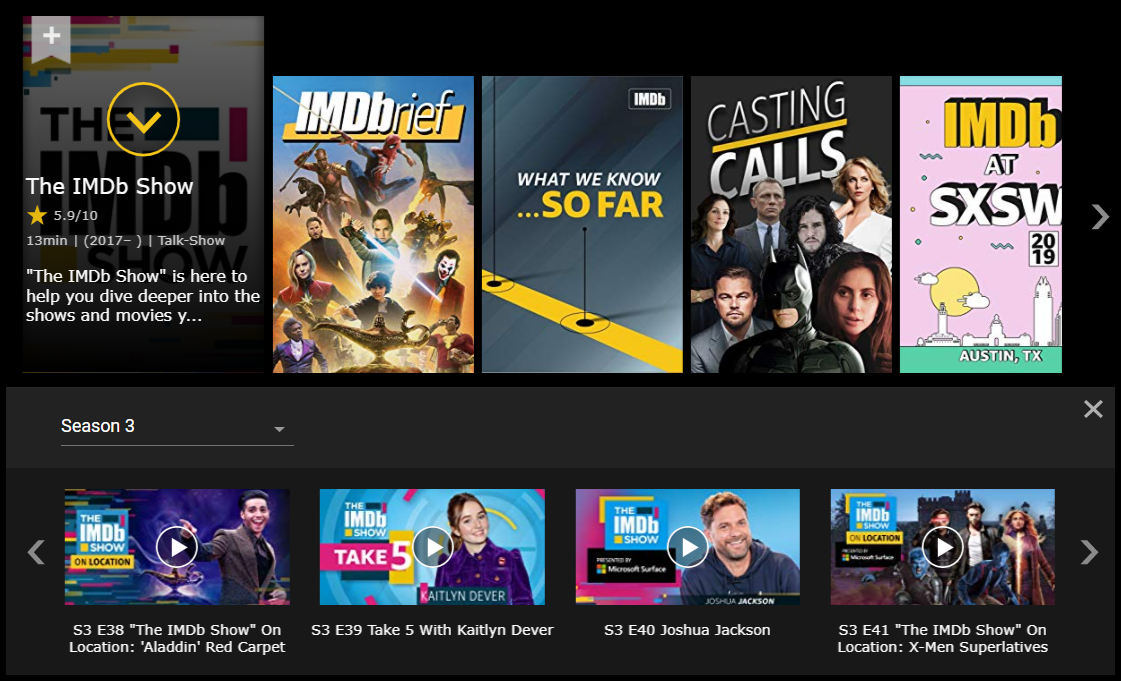This screenshot has width=1121, height=681.
Task: Click the 13min (2017– ) Talk-Show info
Action: click(126, 241)
